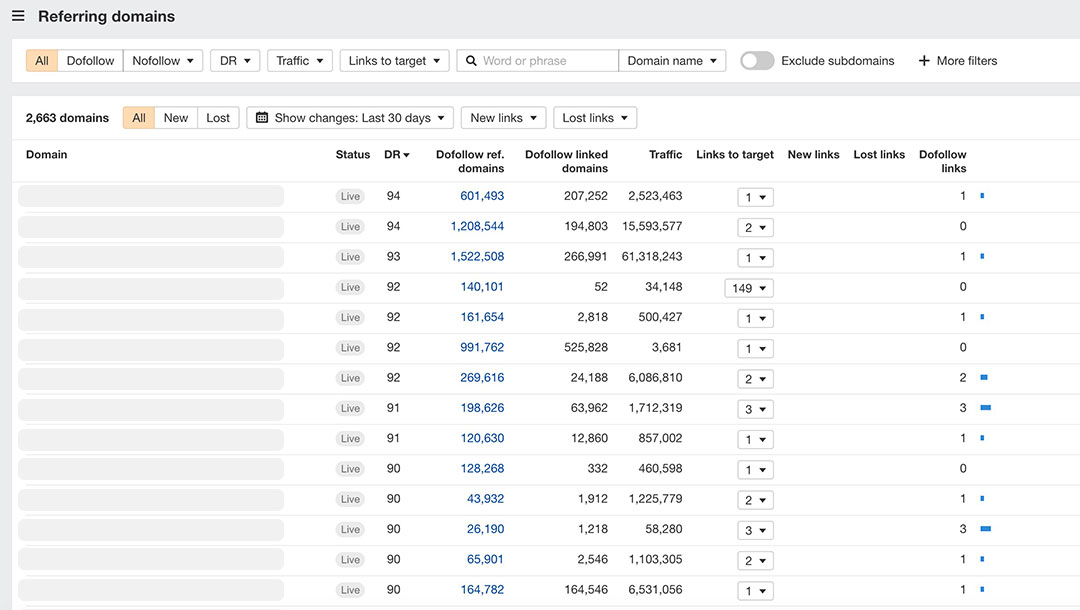This screenshot has height=610, width=1080.
Task: Switch to the Lost domains tab
Action: click(x=218, y=118)
